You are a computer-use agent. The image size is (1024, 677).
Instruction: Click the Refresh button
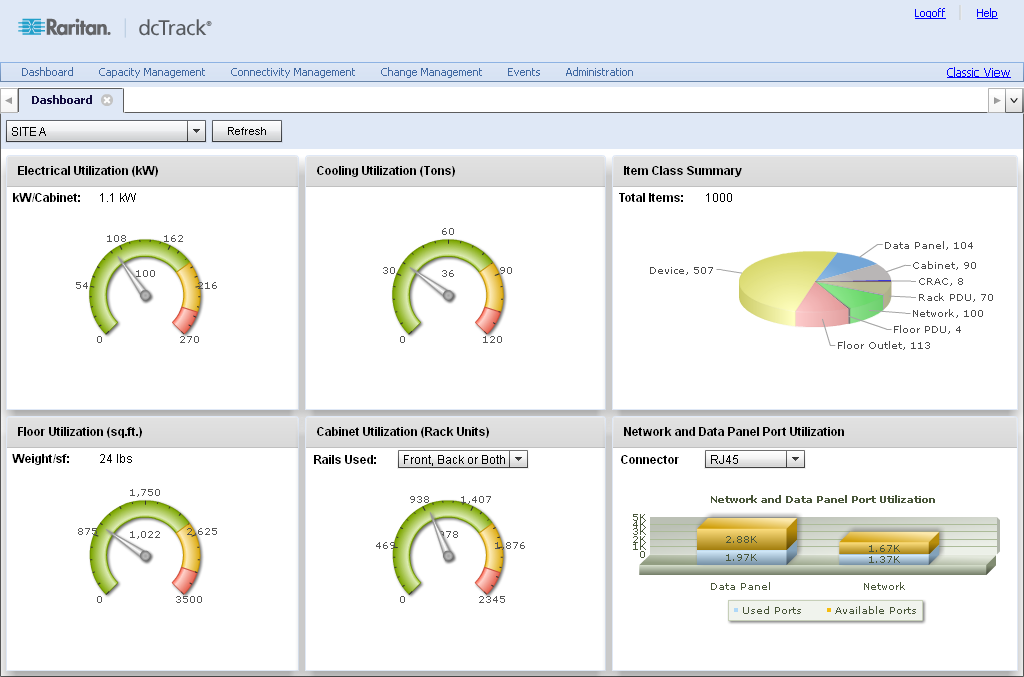[x=247, y=131]
